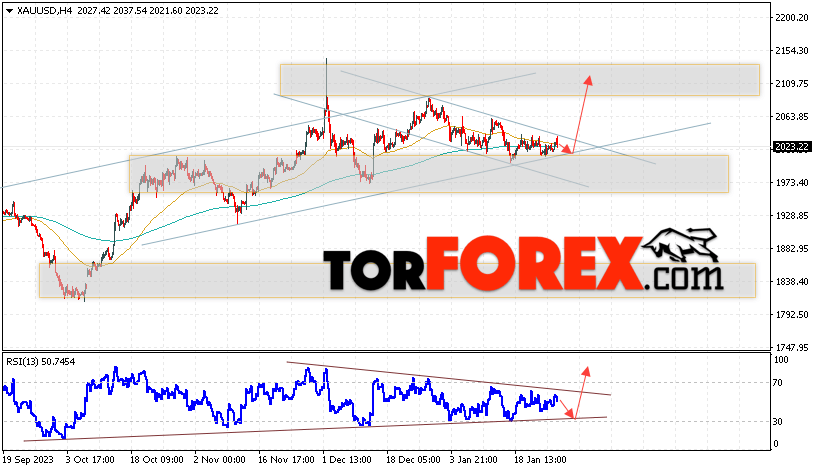
Task: Click the 2063.85 price axis value
Action: 792,117
